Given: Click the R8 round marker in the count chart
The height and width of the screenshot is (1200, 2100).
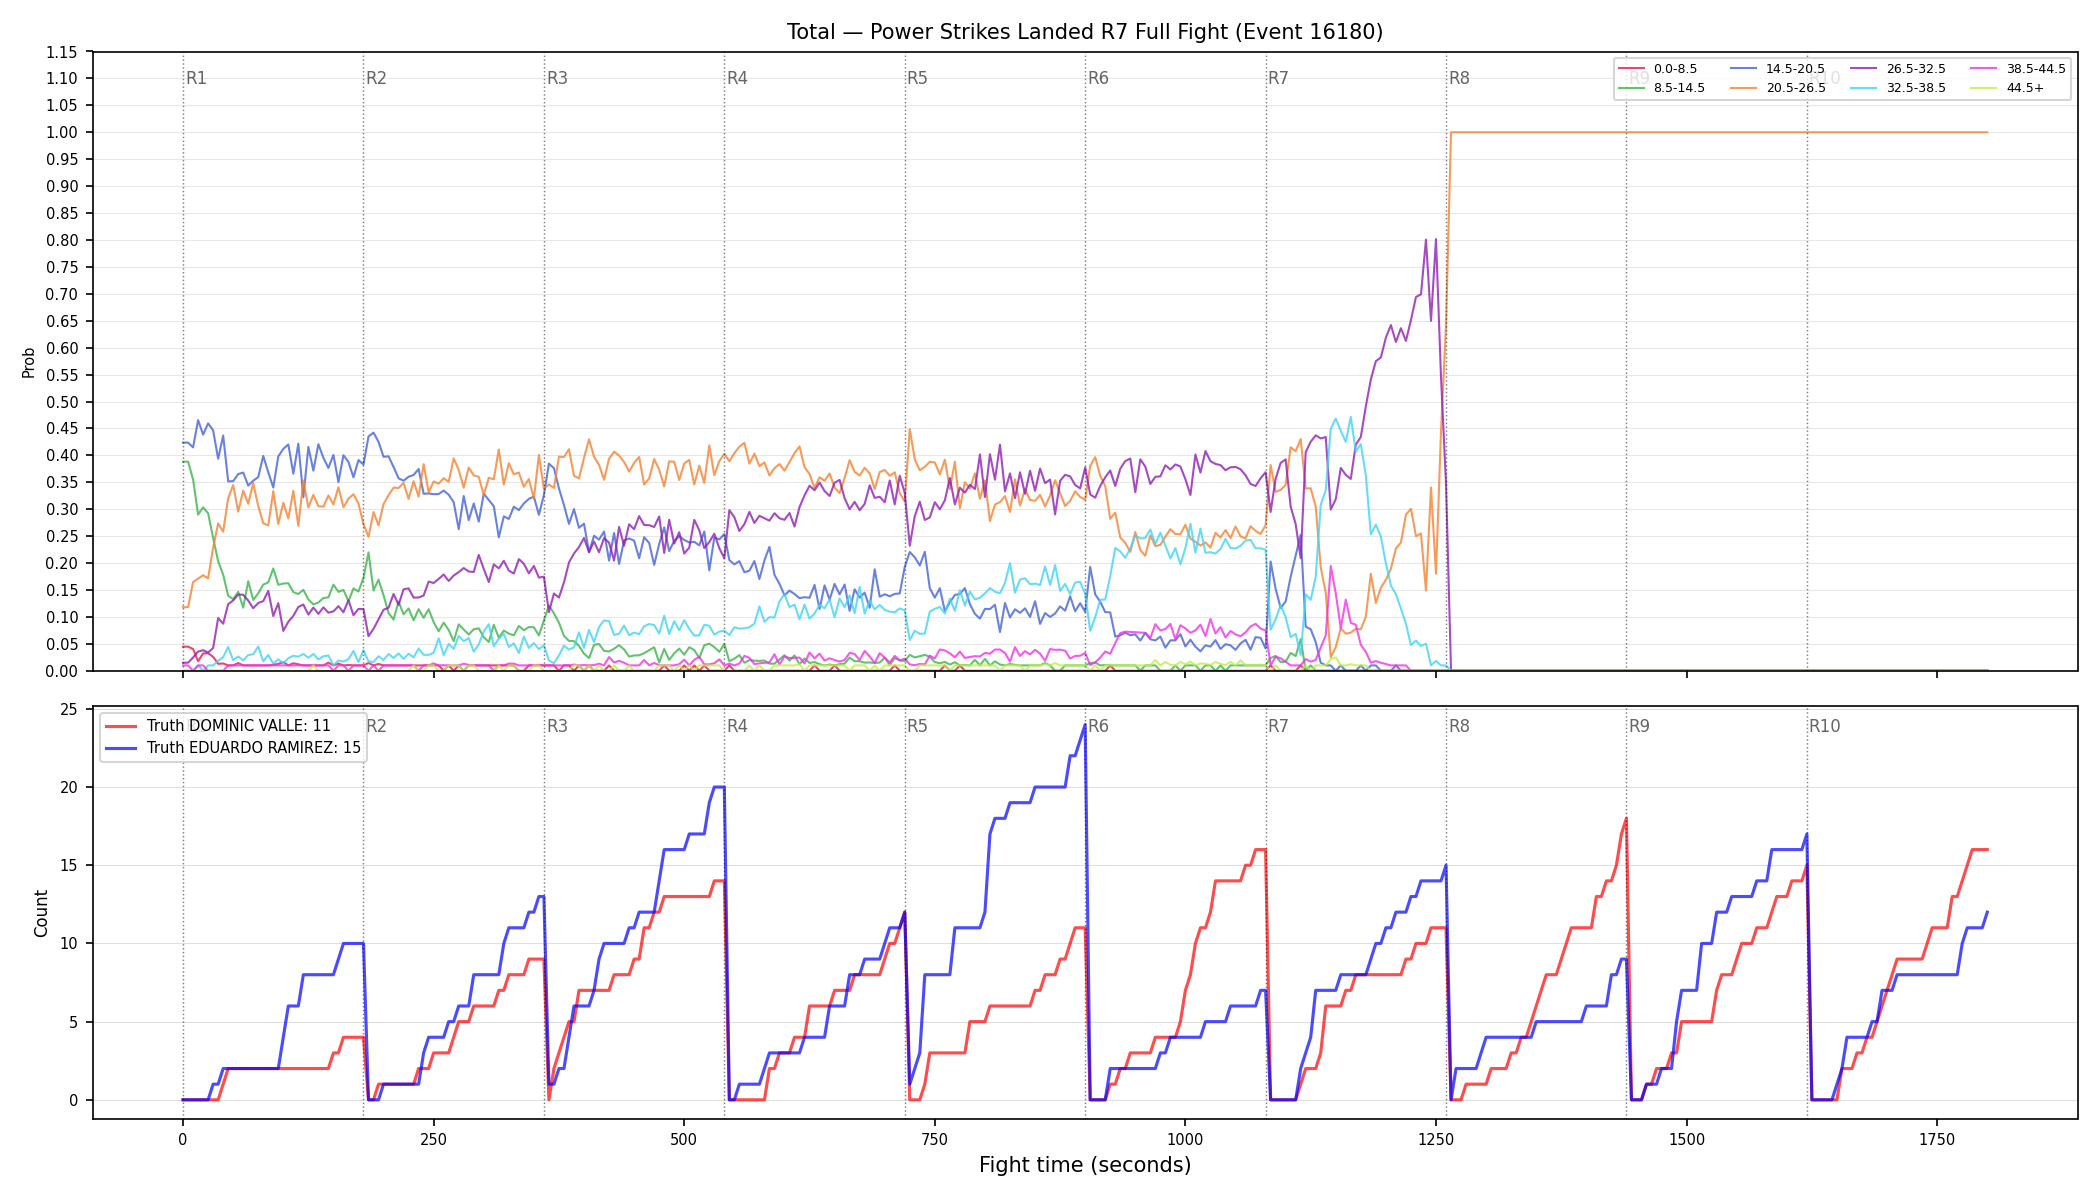Looking at the screenshot, I should [1459, 726].
